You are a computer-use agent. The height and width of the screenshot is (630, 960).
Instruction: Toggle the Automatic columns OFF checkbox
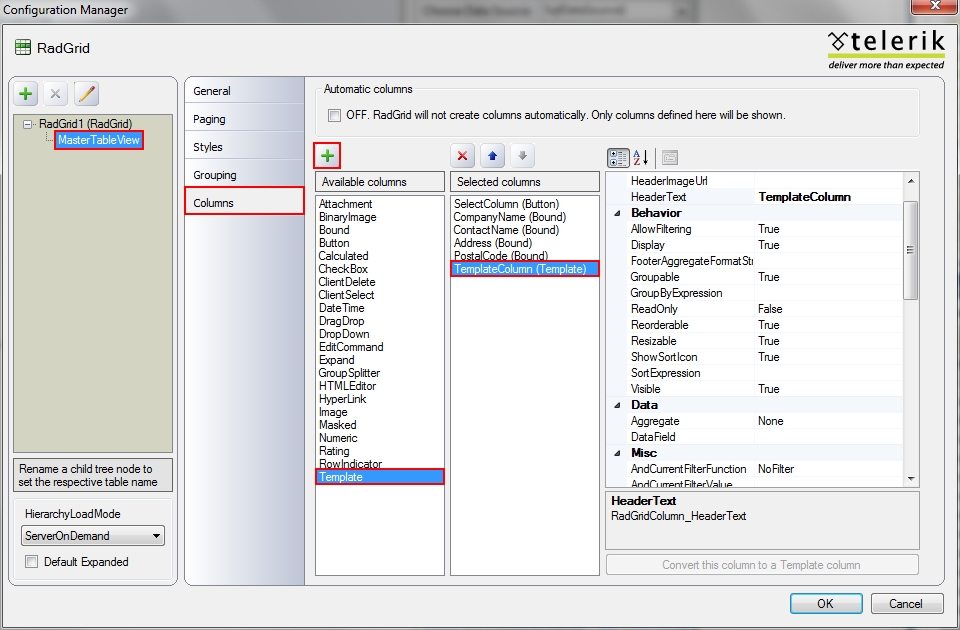pyautogui.click(x=334, y=115)
